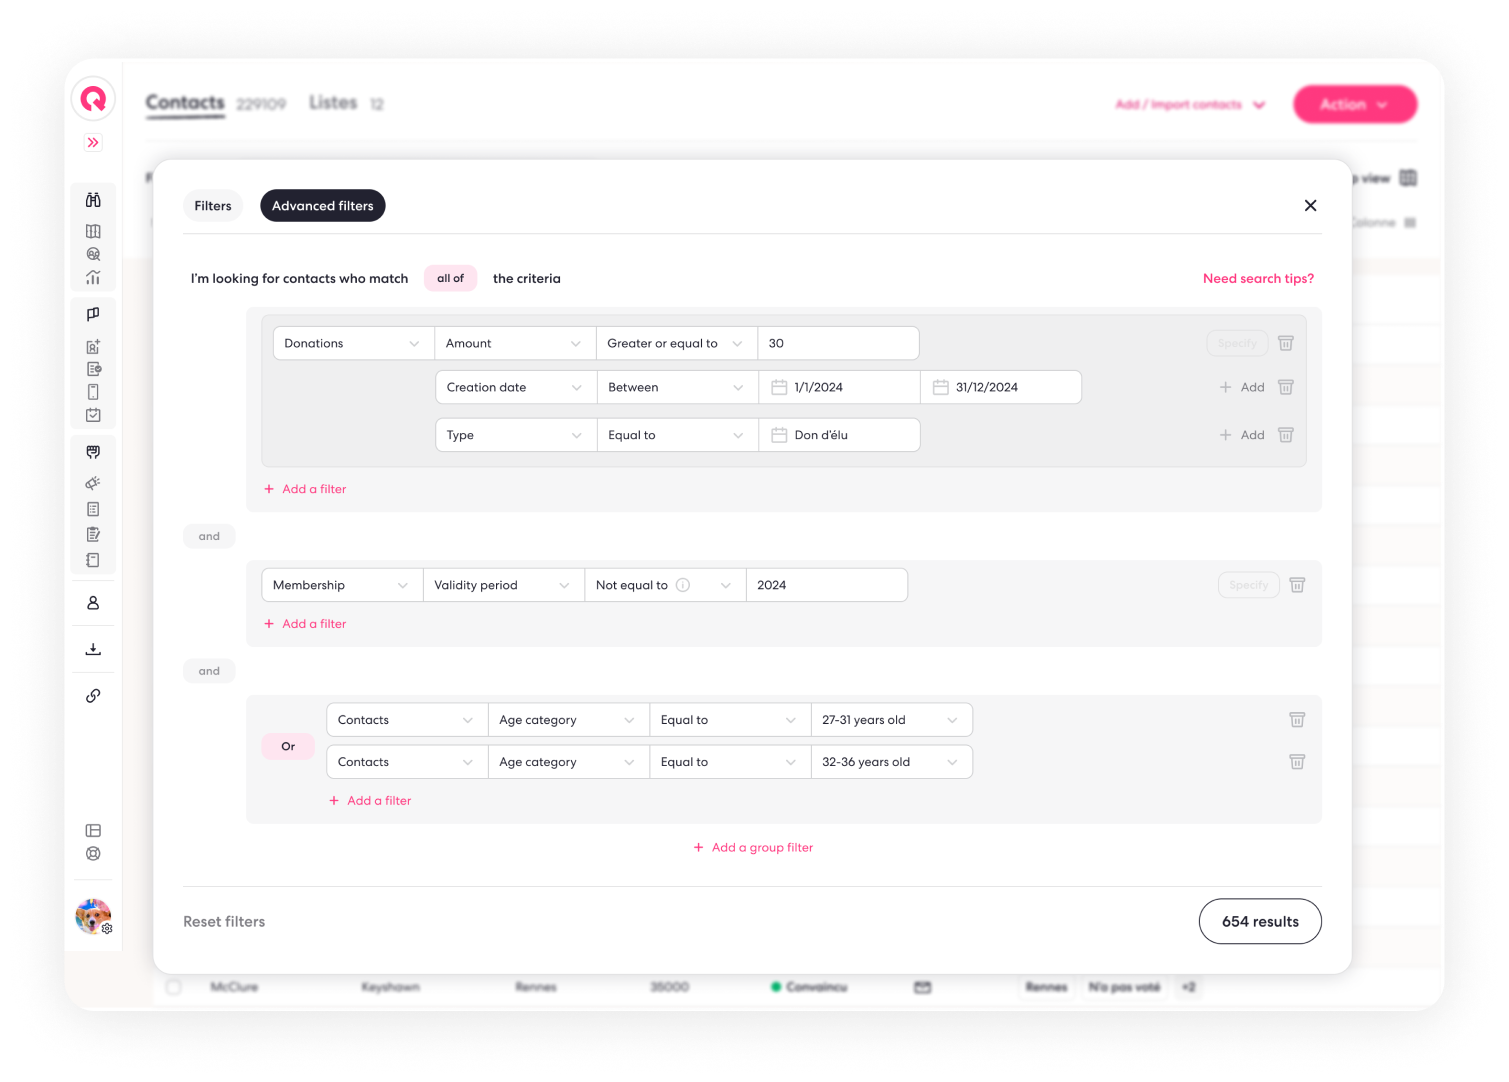Open the map icon in sidebar

tap(93, 231)
